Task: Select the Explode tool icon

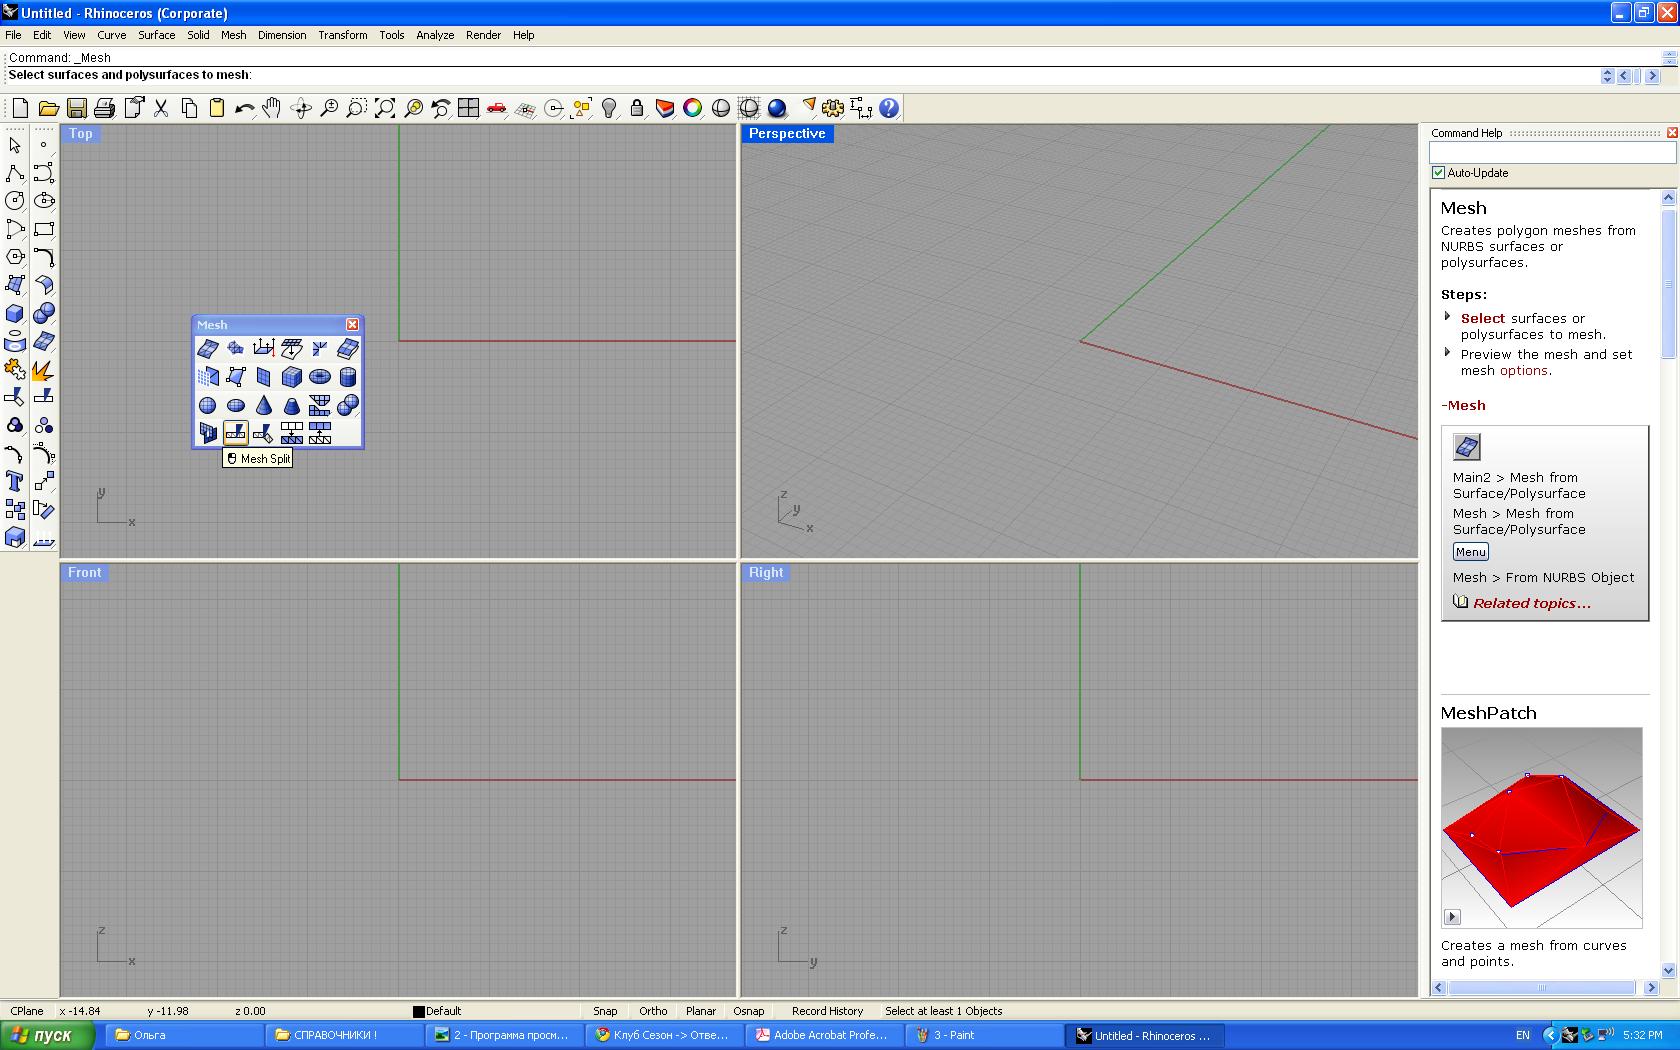Action: pos(43,370)
